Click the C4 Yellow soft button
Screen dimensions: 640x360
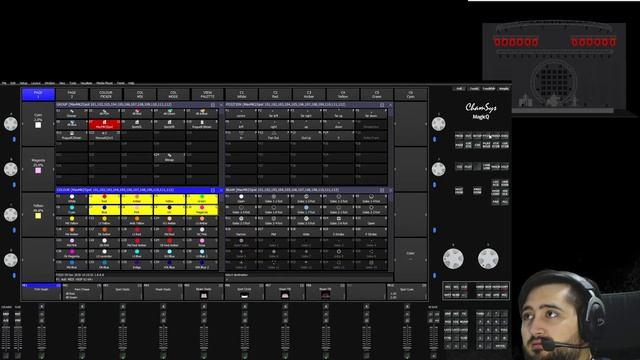pos(343,95)
